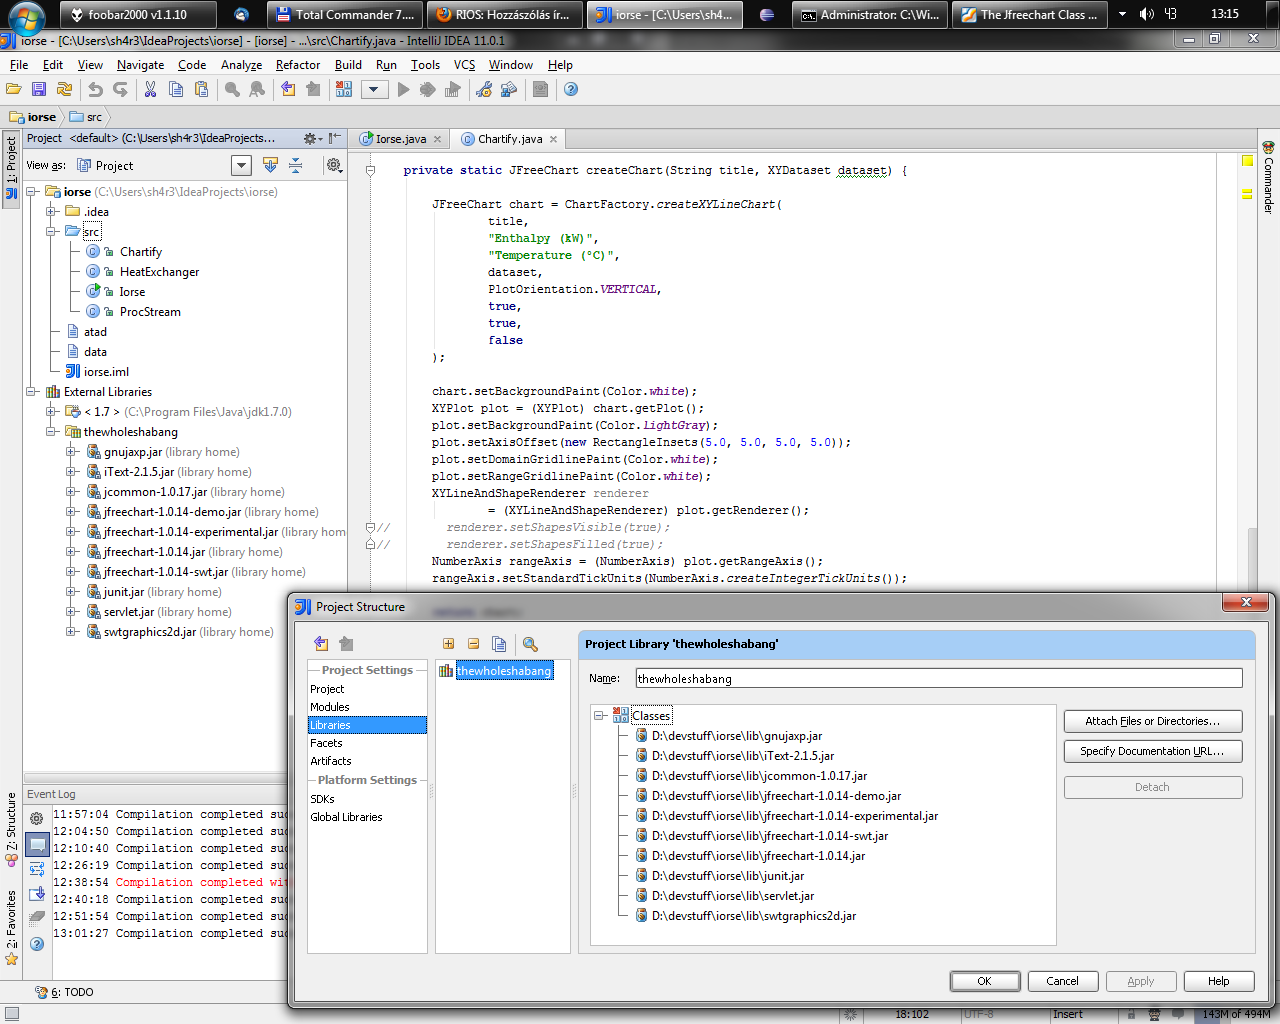Click the Replace toolbar icon
1280x1024 pixels.
tap(257, 89)
